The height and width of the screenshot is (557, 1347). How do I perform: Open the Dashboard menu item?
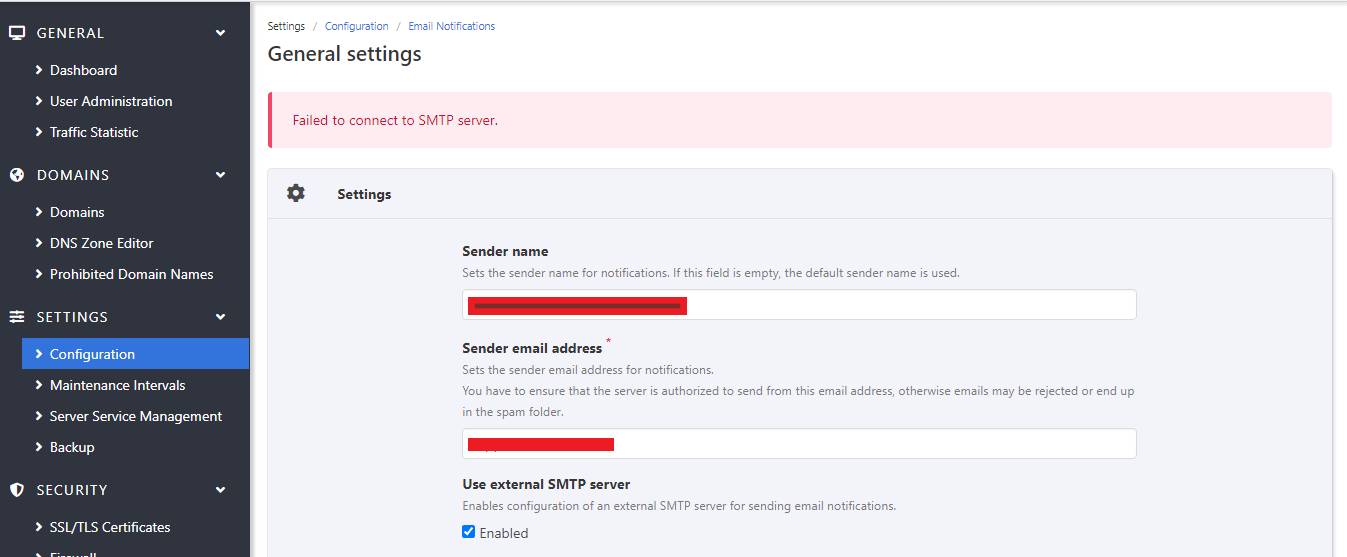click(83, 70)
